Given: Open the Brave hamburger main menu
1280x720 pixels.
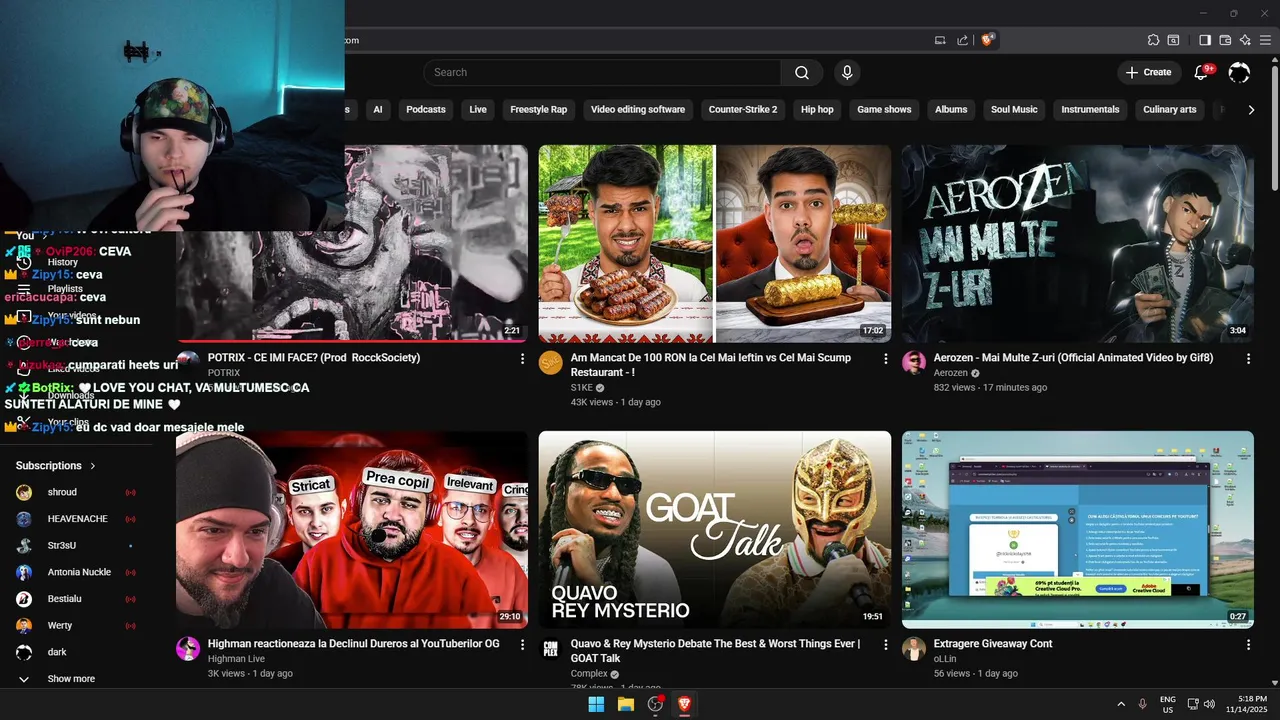Looking at the screenshot, I should point(1265,40).
